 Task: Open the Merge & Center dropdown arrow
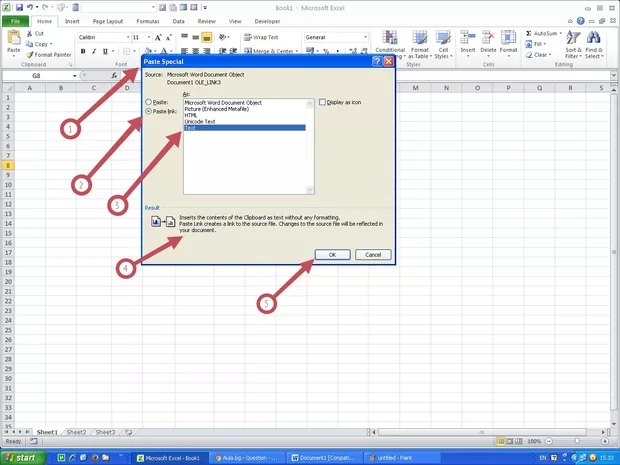297,51
